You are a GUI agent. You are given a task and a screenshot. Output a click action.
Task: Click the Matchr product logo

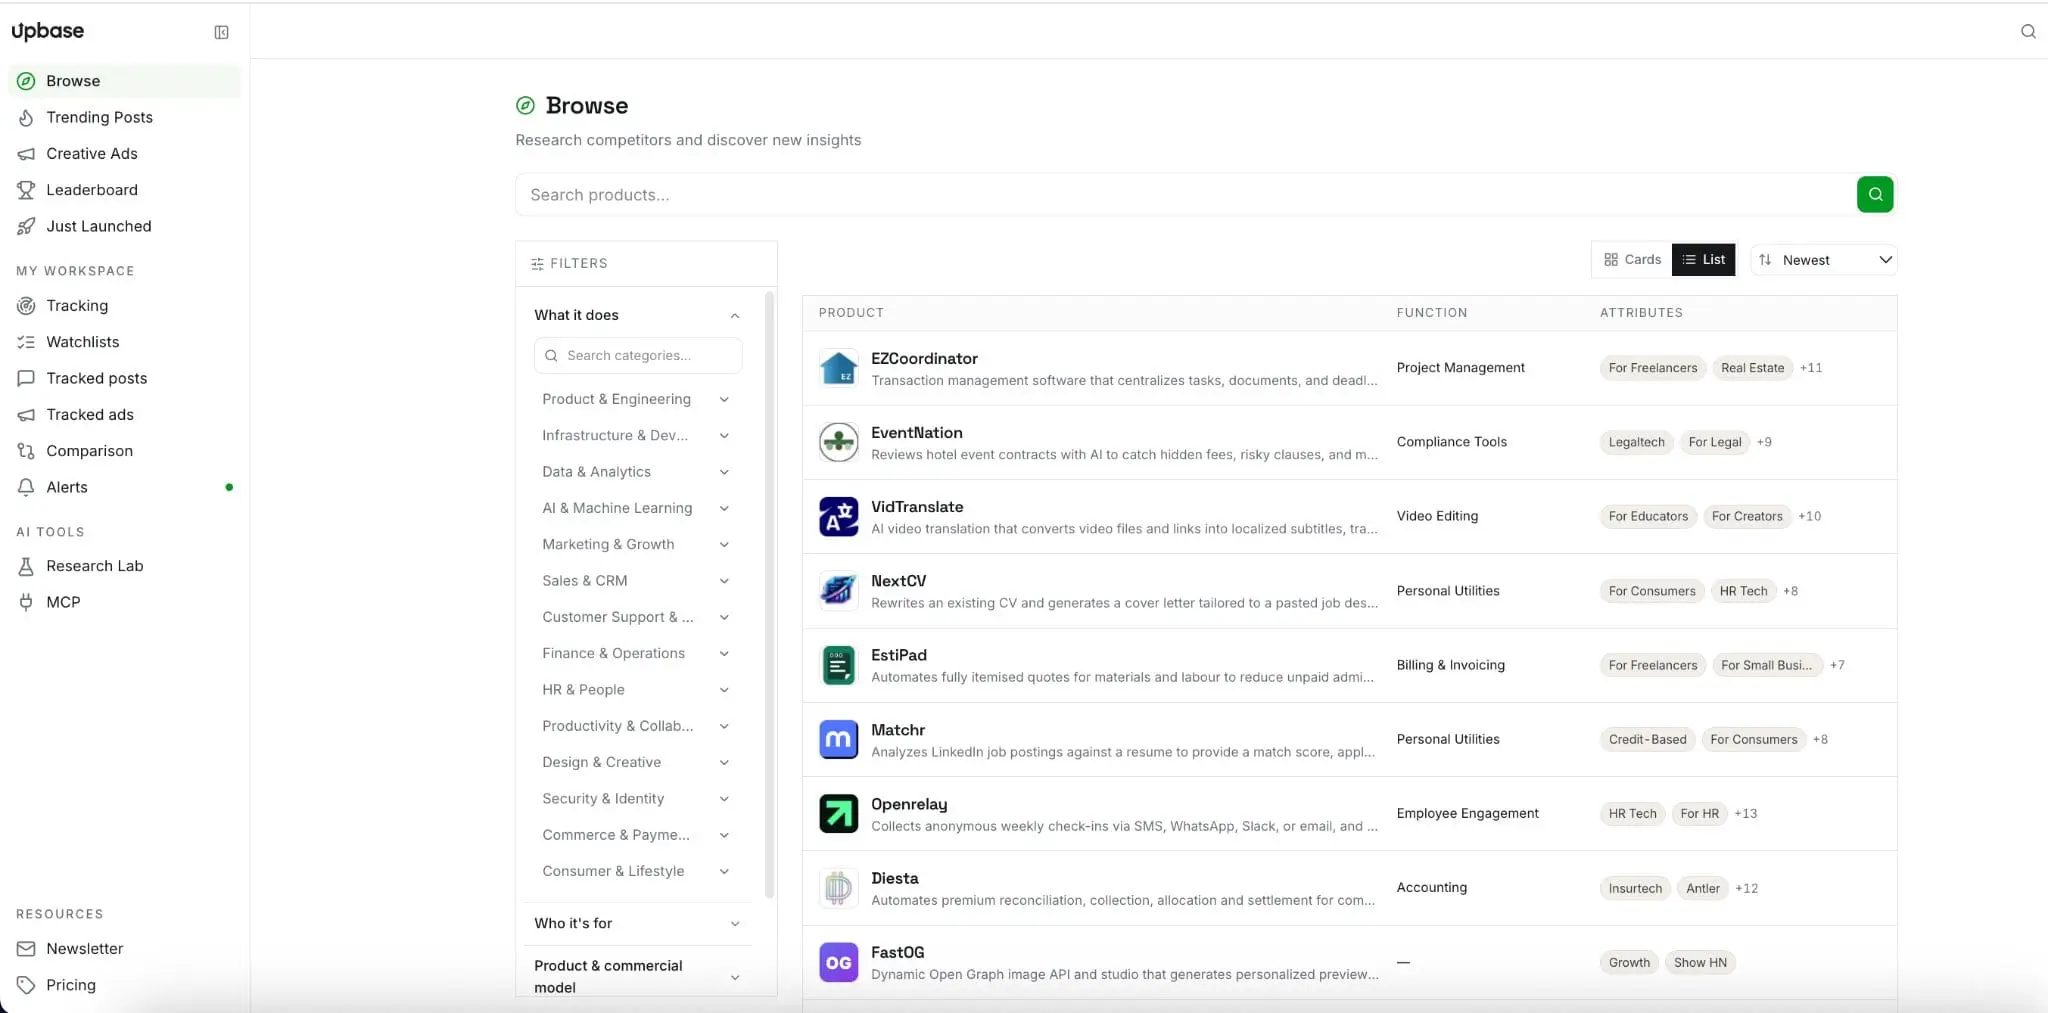pyautogui.click(x=838, y=739)
